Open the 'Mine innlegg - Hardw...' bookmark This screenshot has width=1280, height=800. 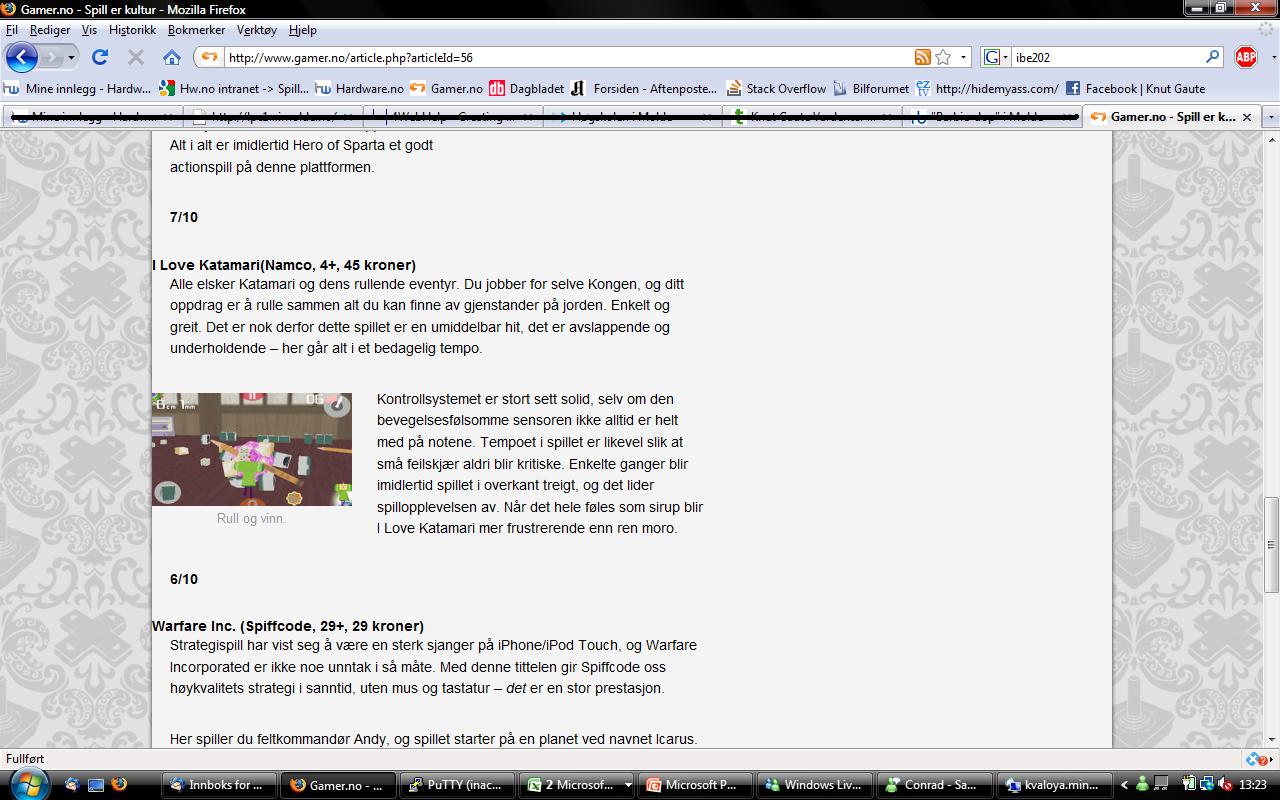tap(78, 88)
